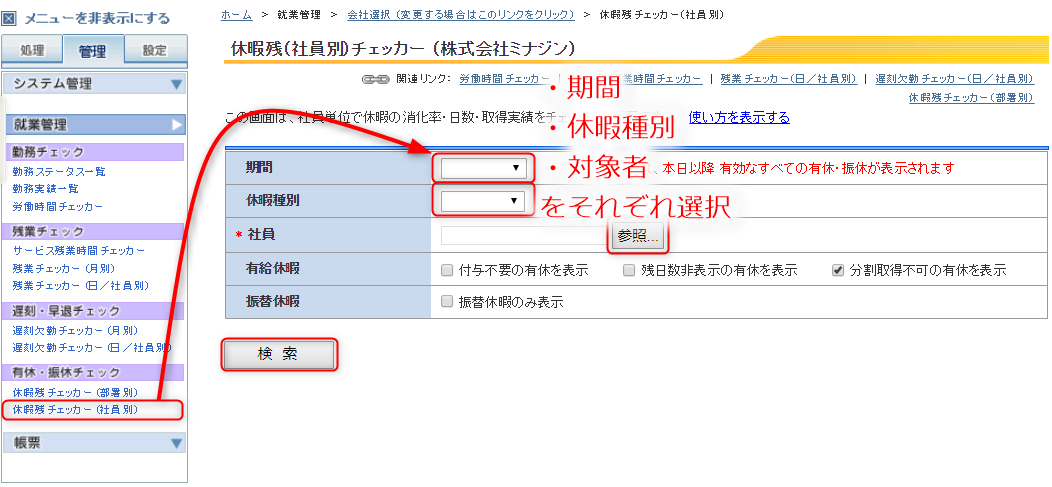Screen dimensions: 1052x487
Task: Click the 遅刻・早退チェック section header
Action: 93,311
